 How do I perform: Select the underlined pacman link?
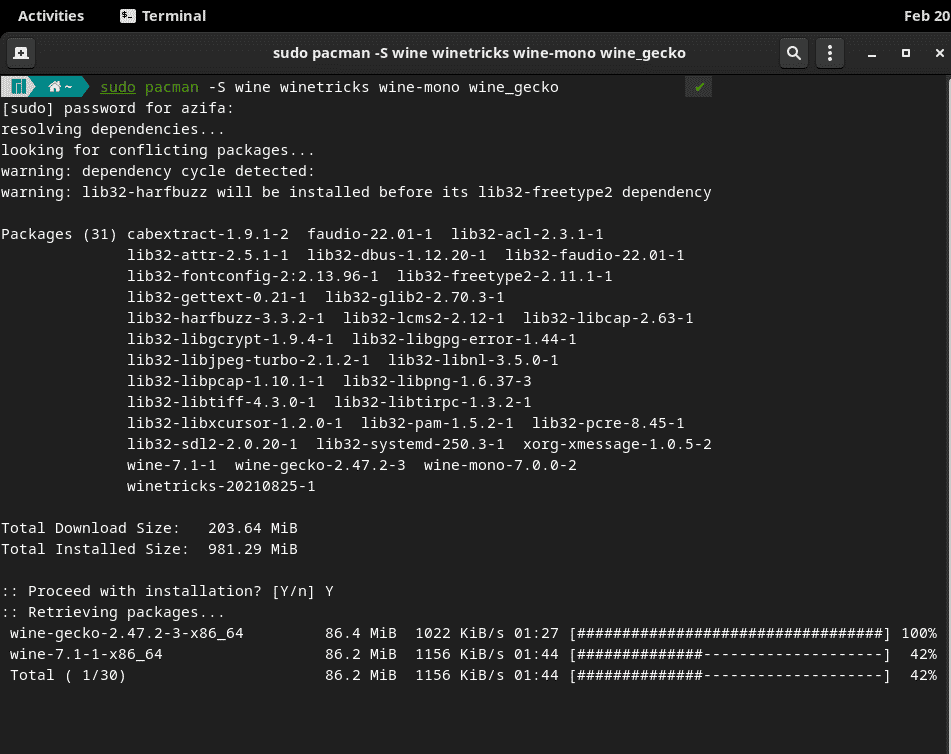click(172, 87)
